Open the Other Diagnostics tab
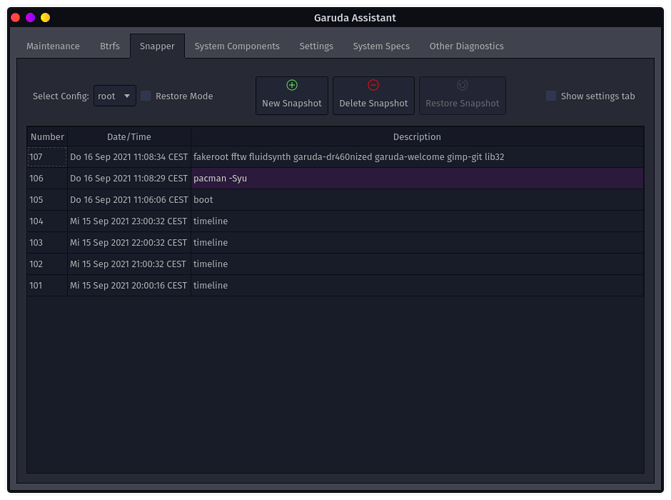The image size is (671, 500). (x=466, y=46)
